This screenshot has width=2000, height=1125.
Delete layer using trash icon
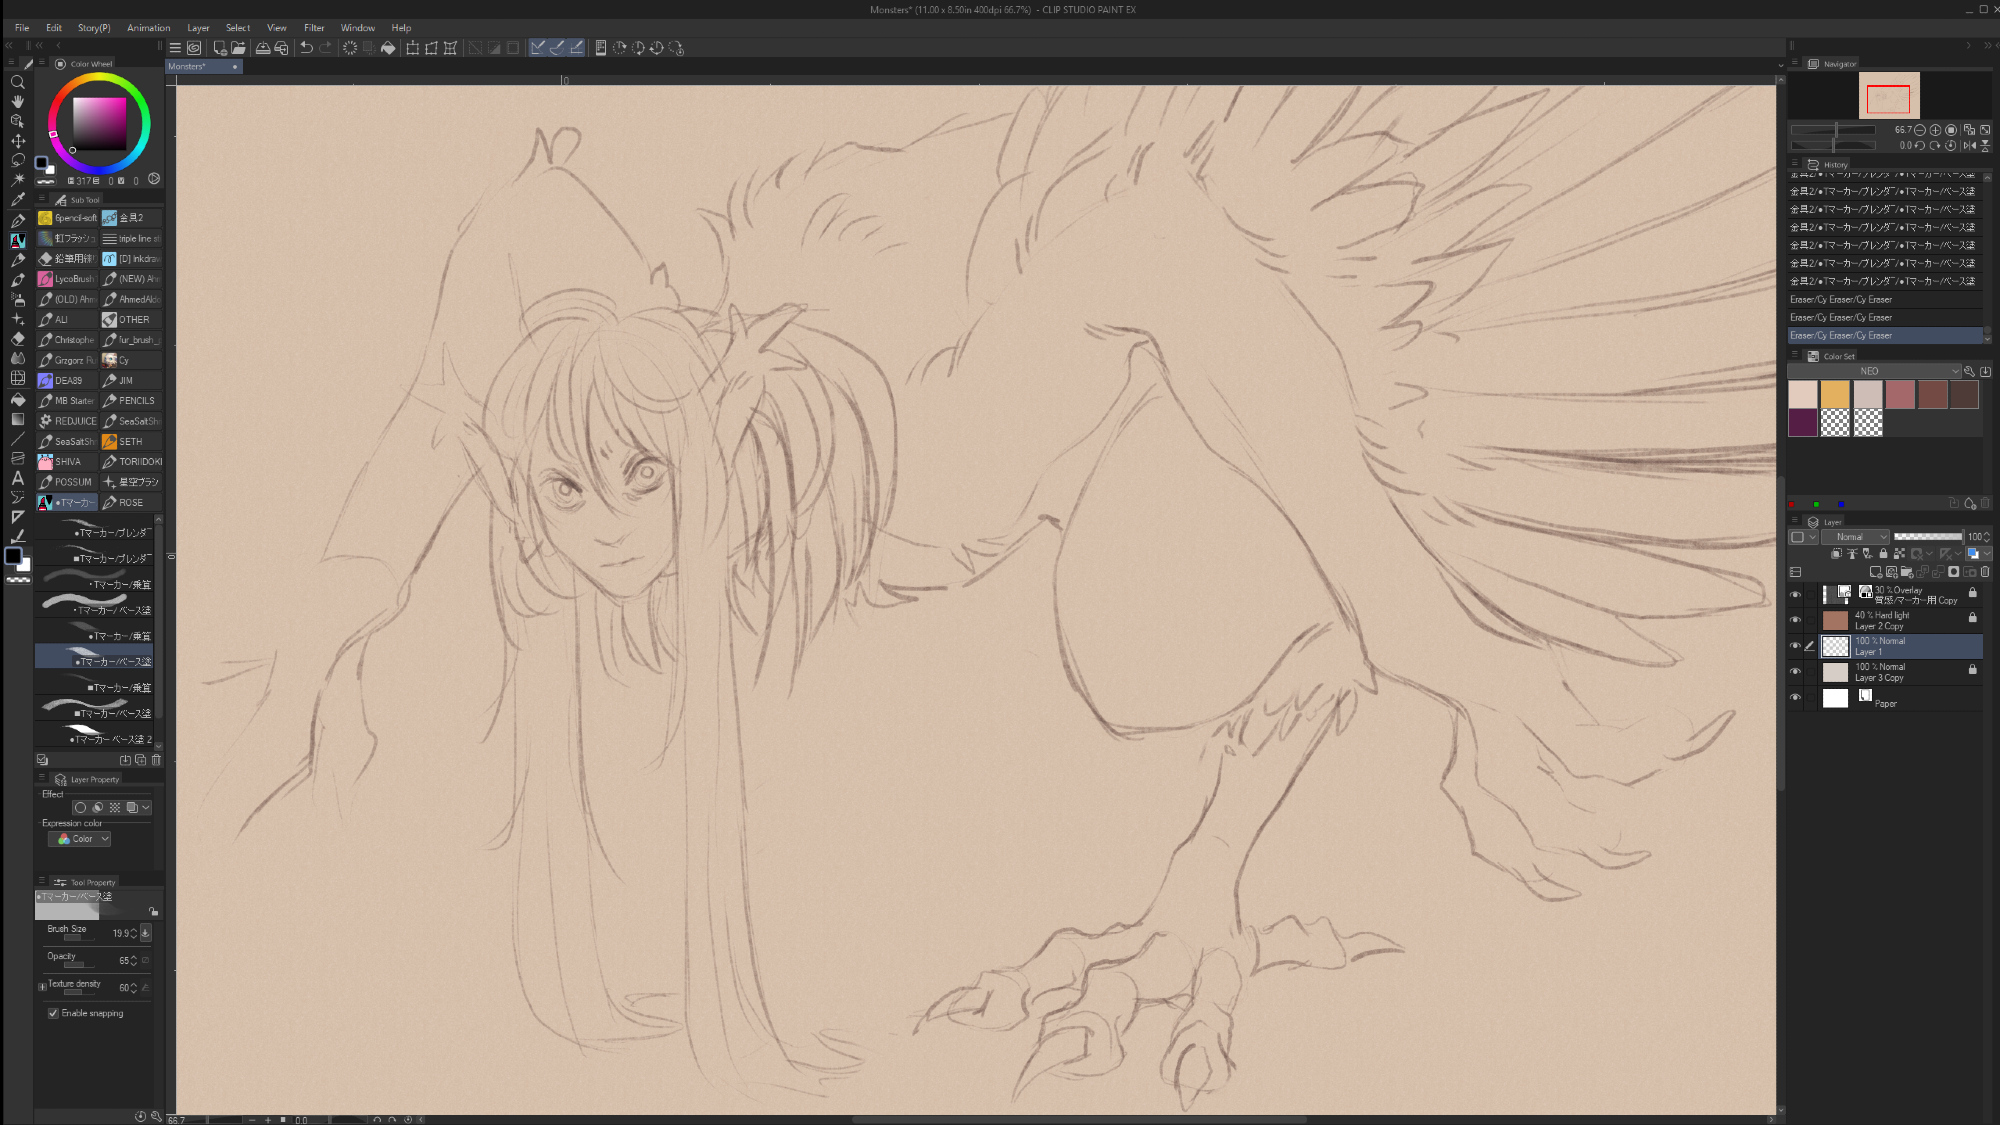[x=1985, y=573]
